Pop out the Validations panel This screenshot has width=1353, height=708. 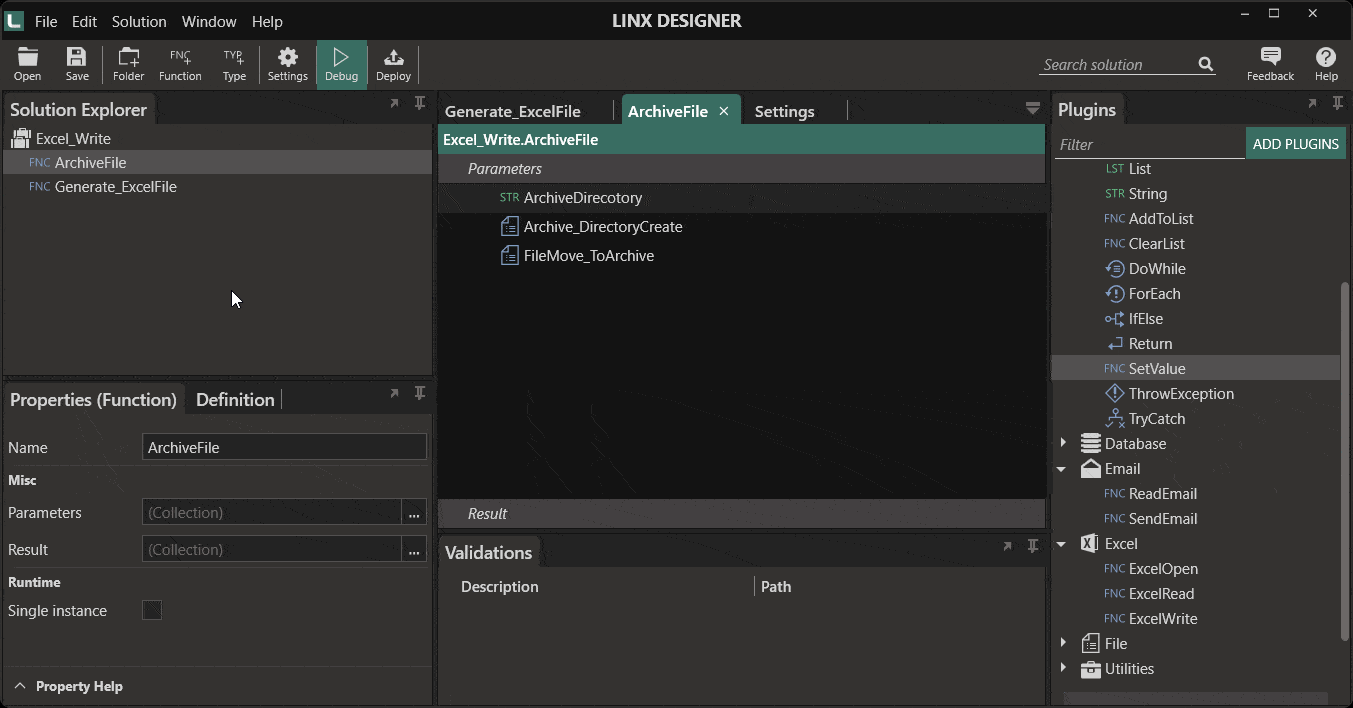(x=1007, y=546)
